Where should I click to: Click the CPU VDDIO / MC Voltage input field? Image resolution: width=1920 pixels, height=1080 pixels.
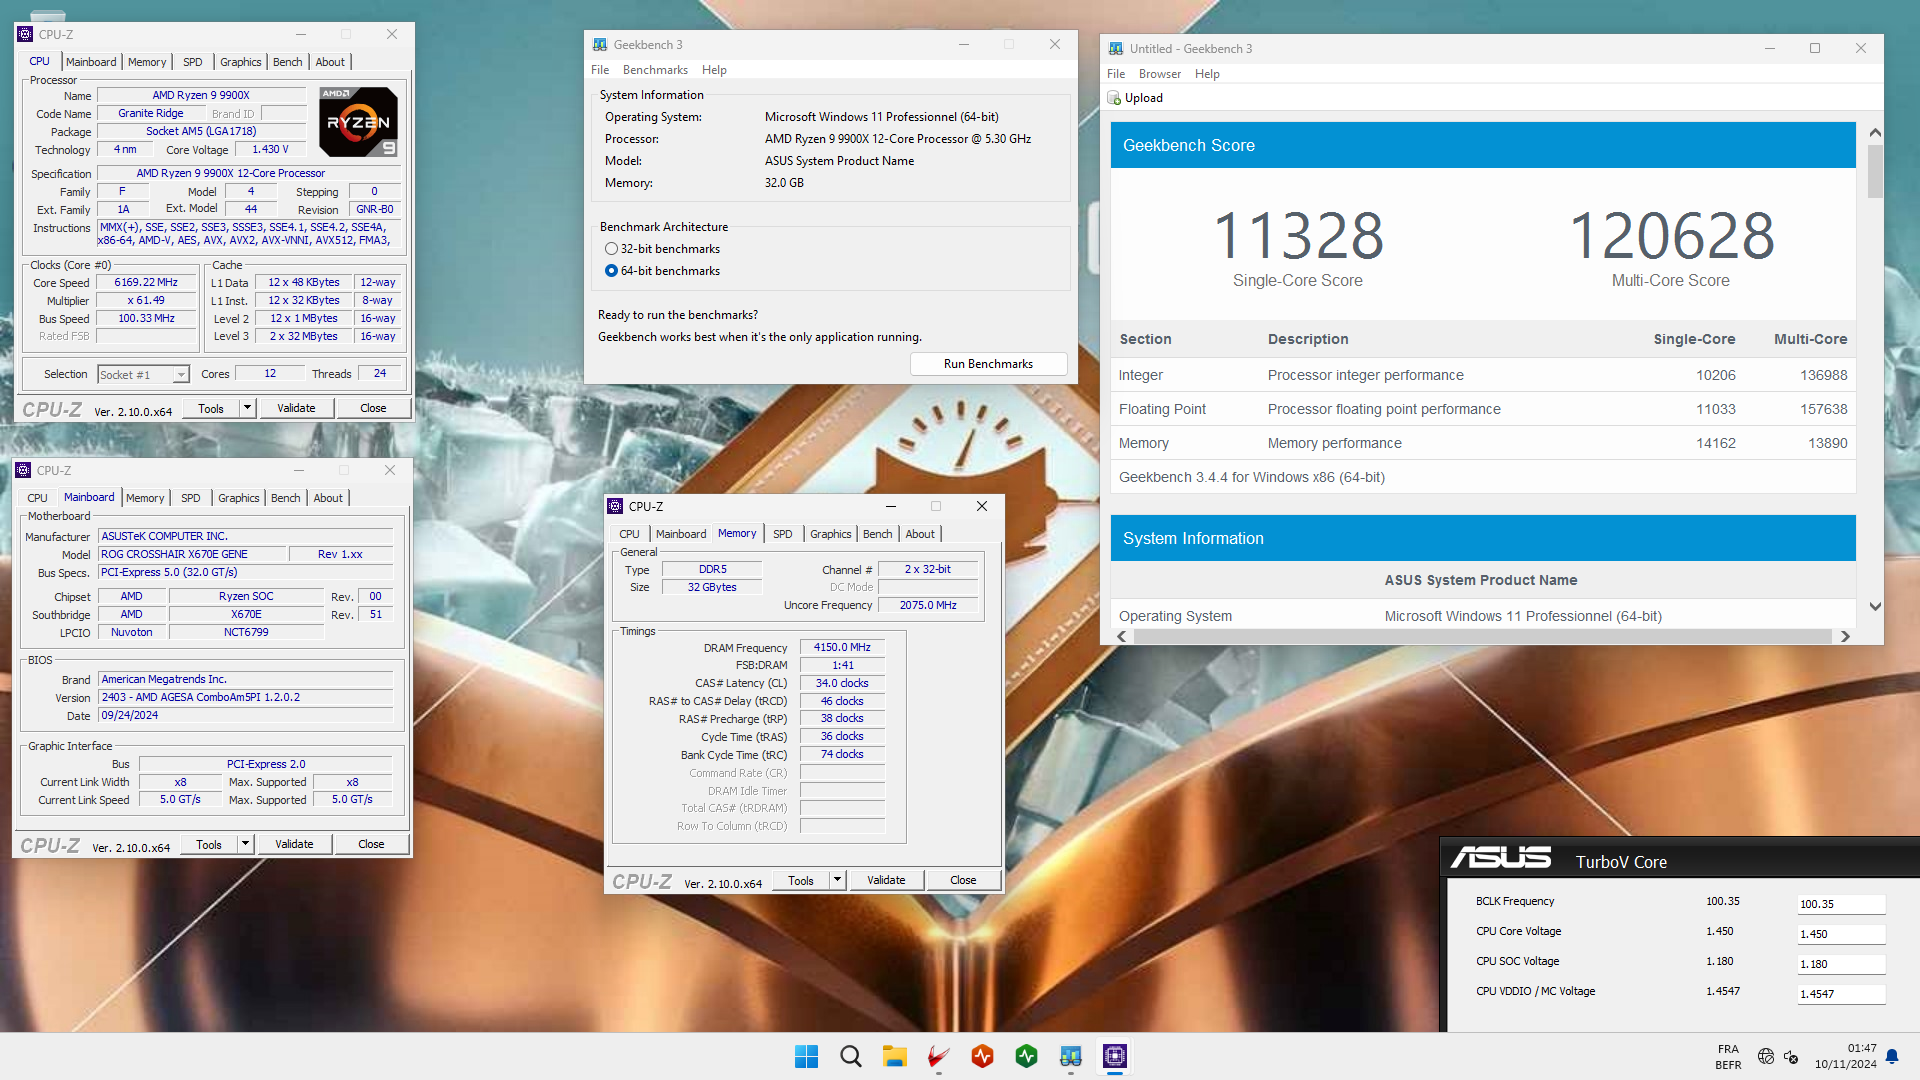click(x=1841, y=994)
